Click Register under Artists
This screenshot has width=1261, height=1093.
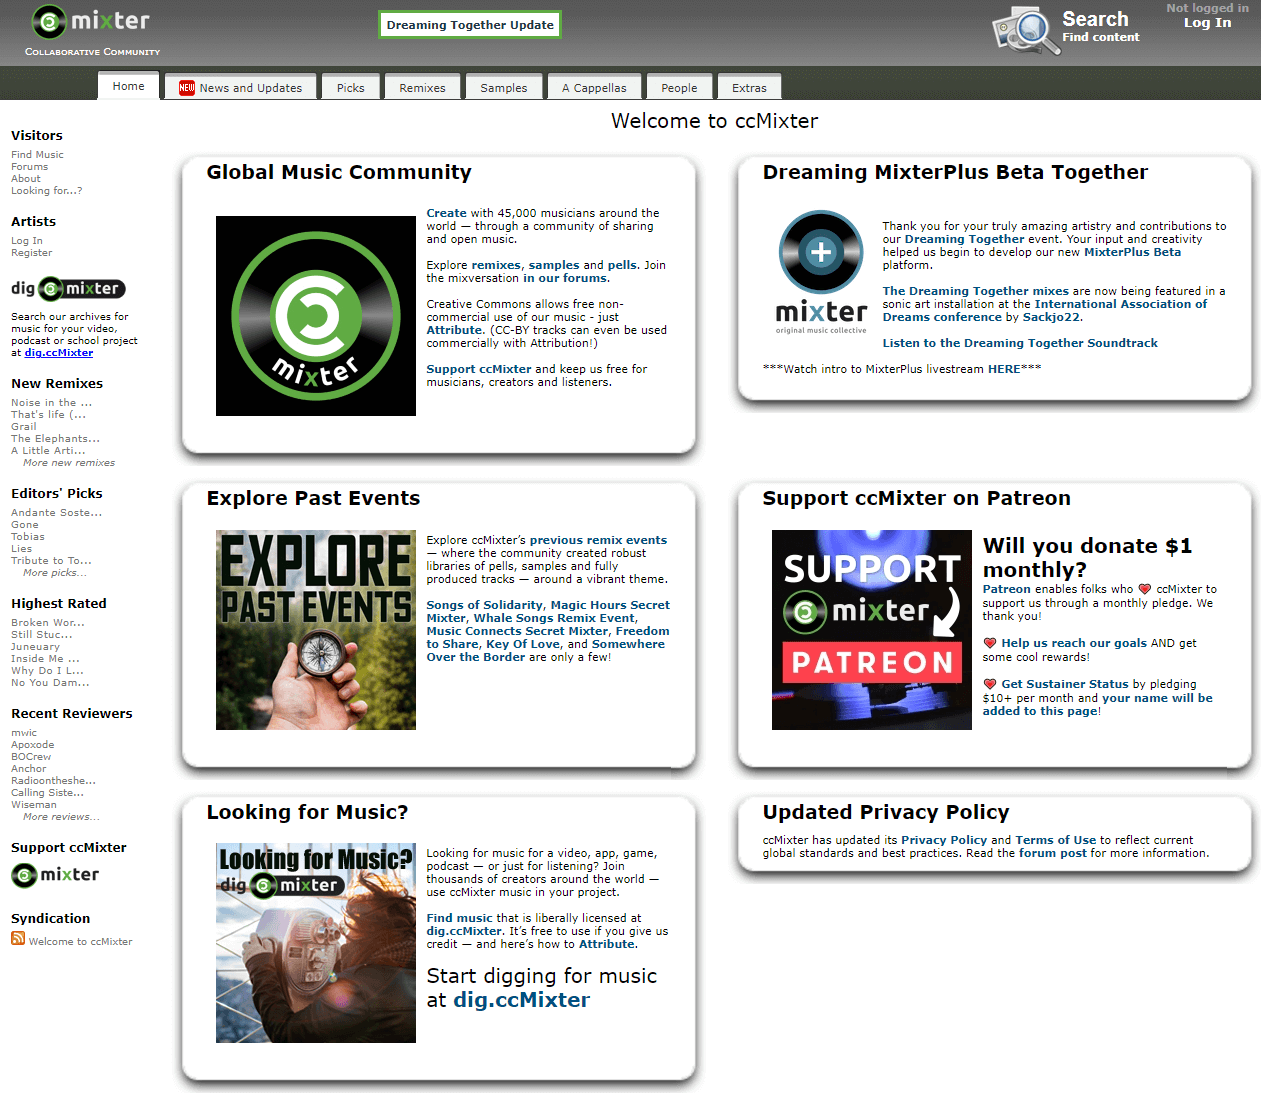(x=31, y=253)
